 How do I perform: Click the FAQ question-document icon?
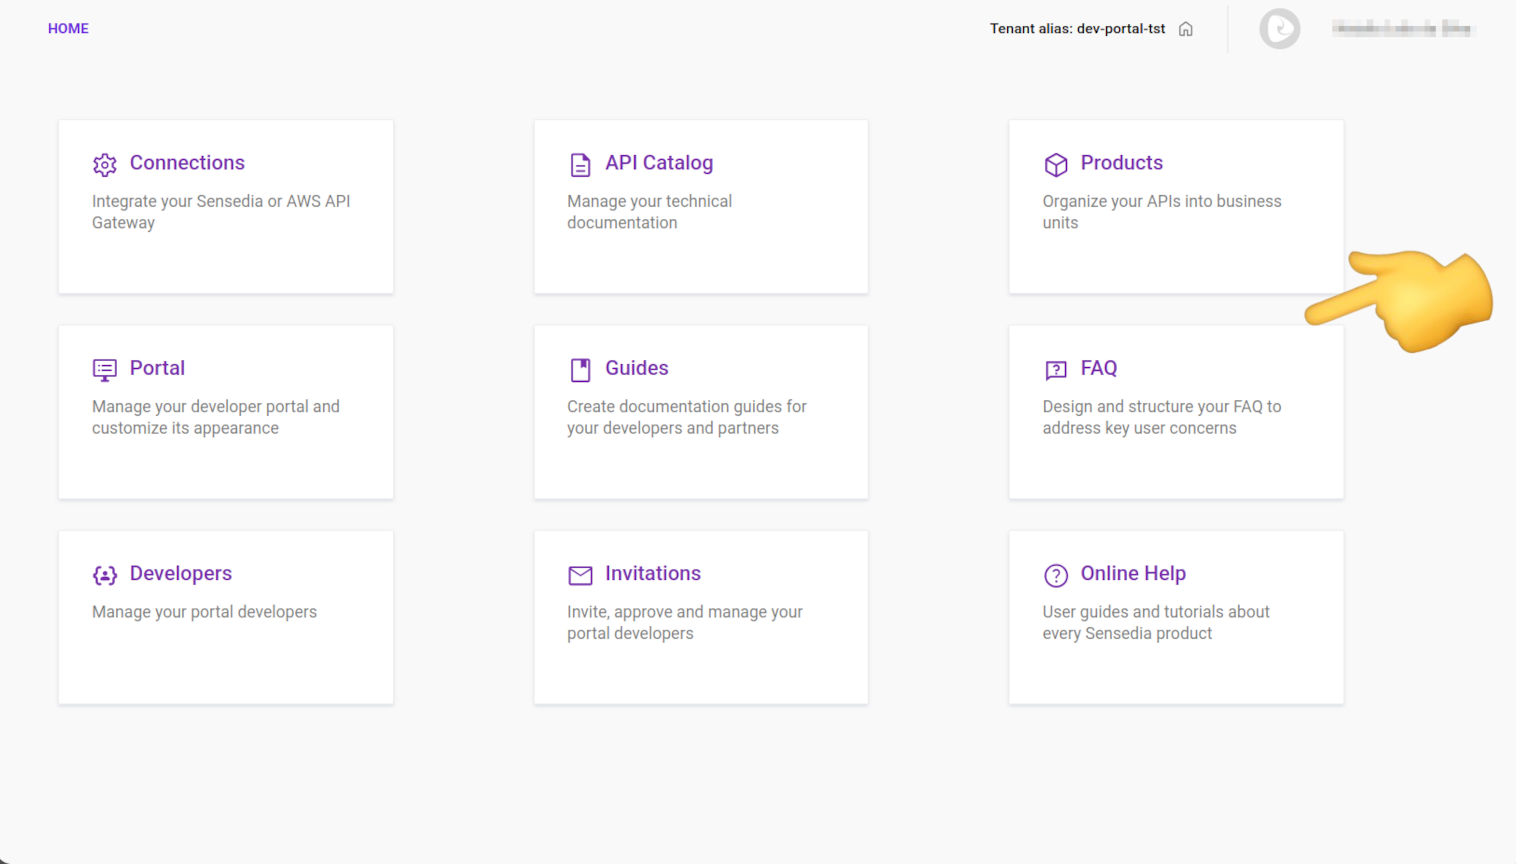click(1056, 370)
